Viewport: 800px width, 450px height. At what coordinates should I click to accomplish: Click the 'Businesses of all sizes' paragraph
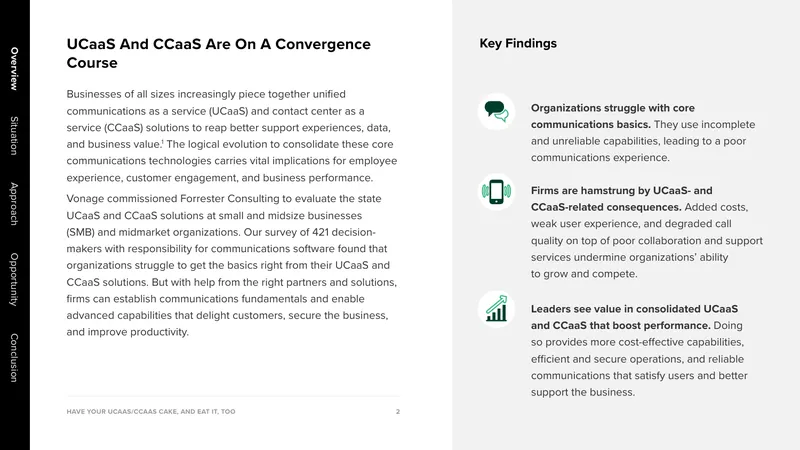tap(232, 136)
